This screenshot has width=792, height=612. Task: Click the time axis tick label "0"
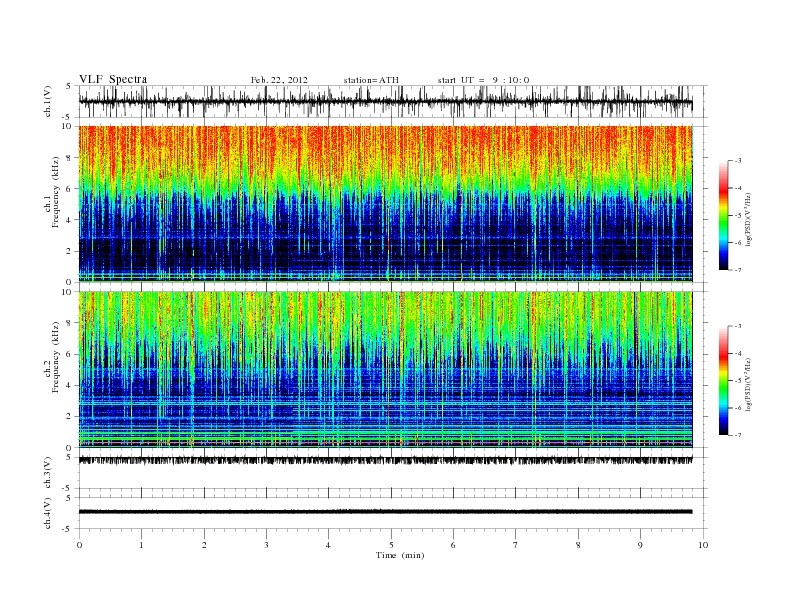[x=79, y=545]
